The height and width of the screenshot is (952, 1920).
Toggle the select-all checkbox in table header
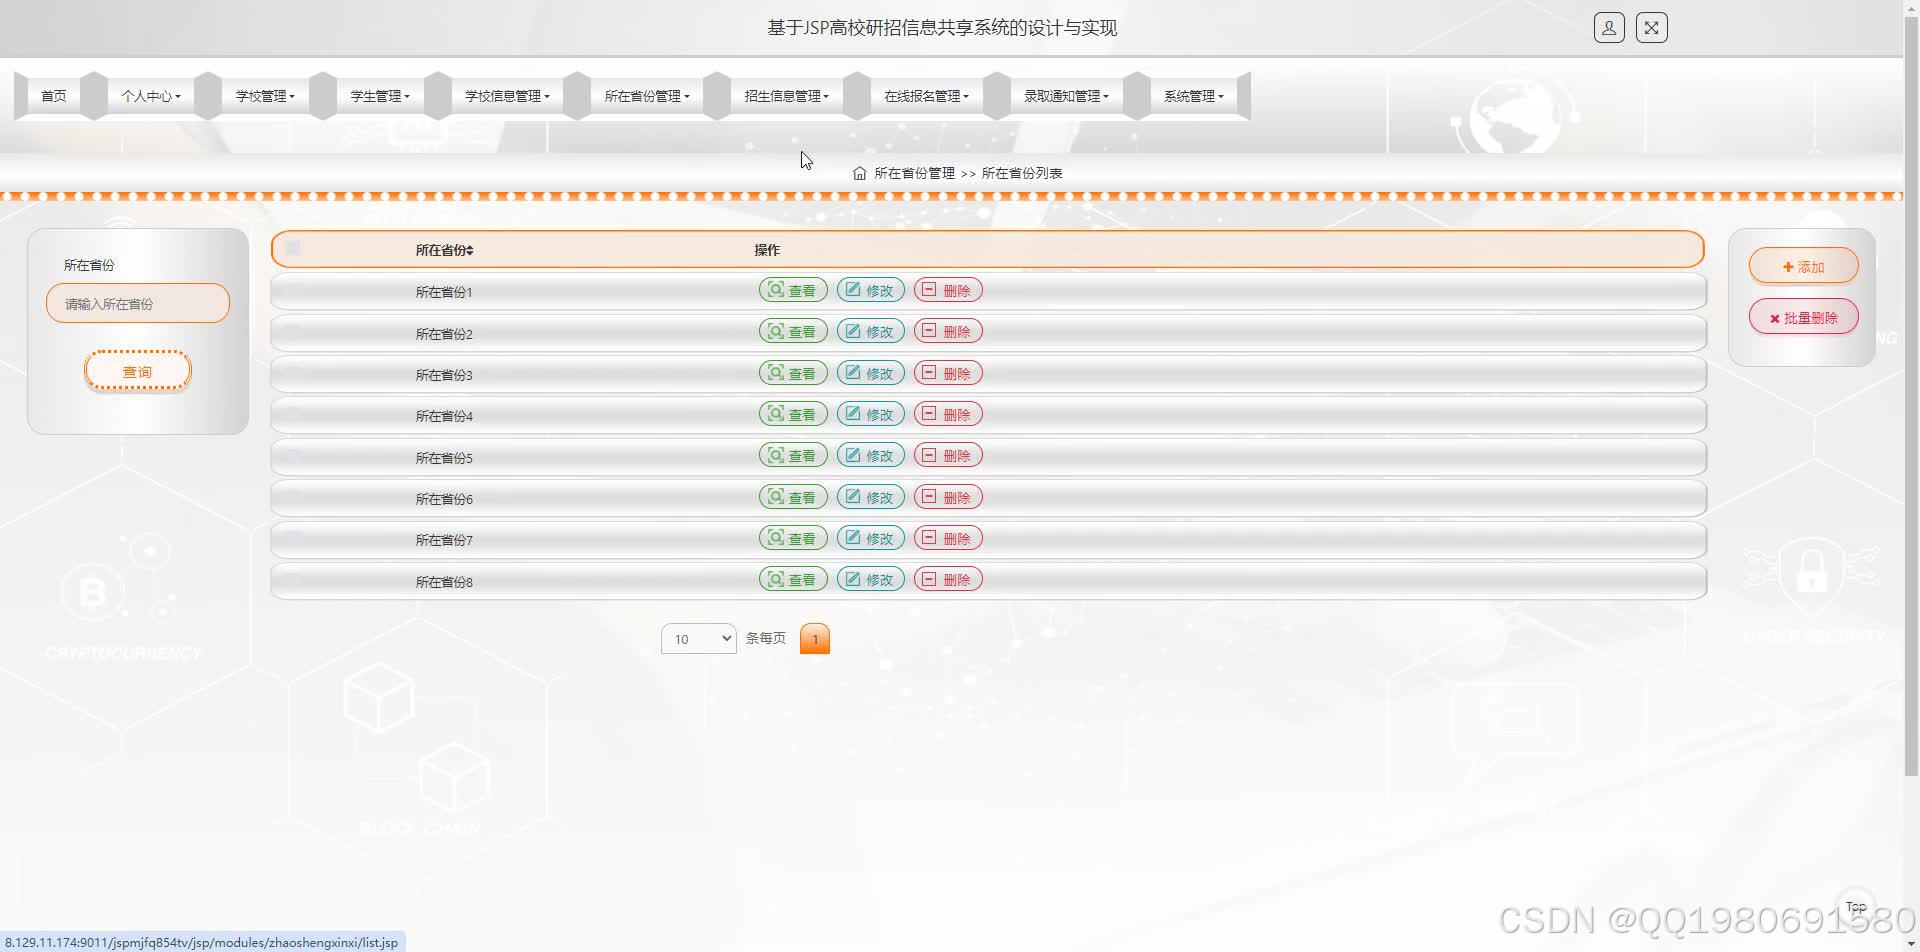click(x=293, y=248)
